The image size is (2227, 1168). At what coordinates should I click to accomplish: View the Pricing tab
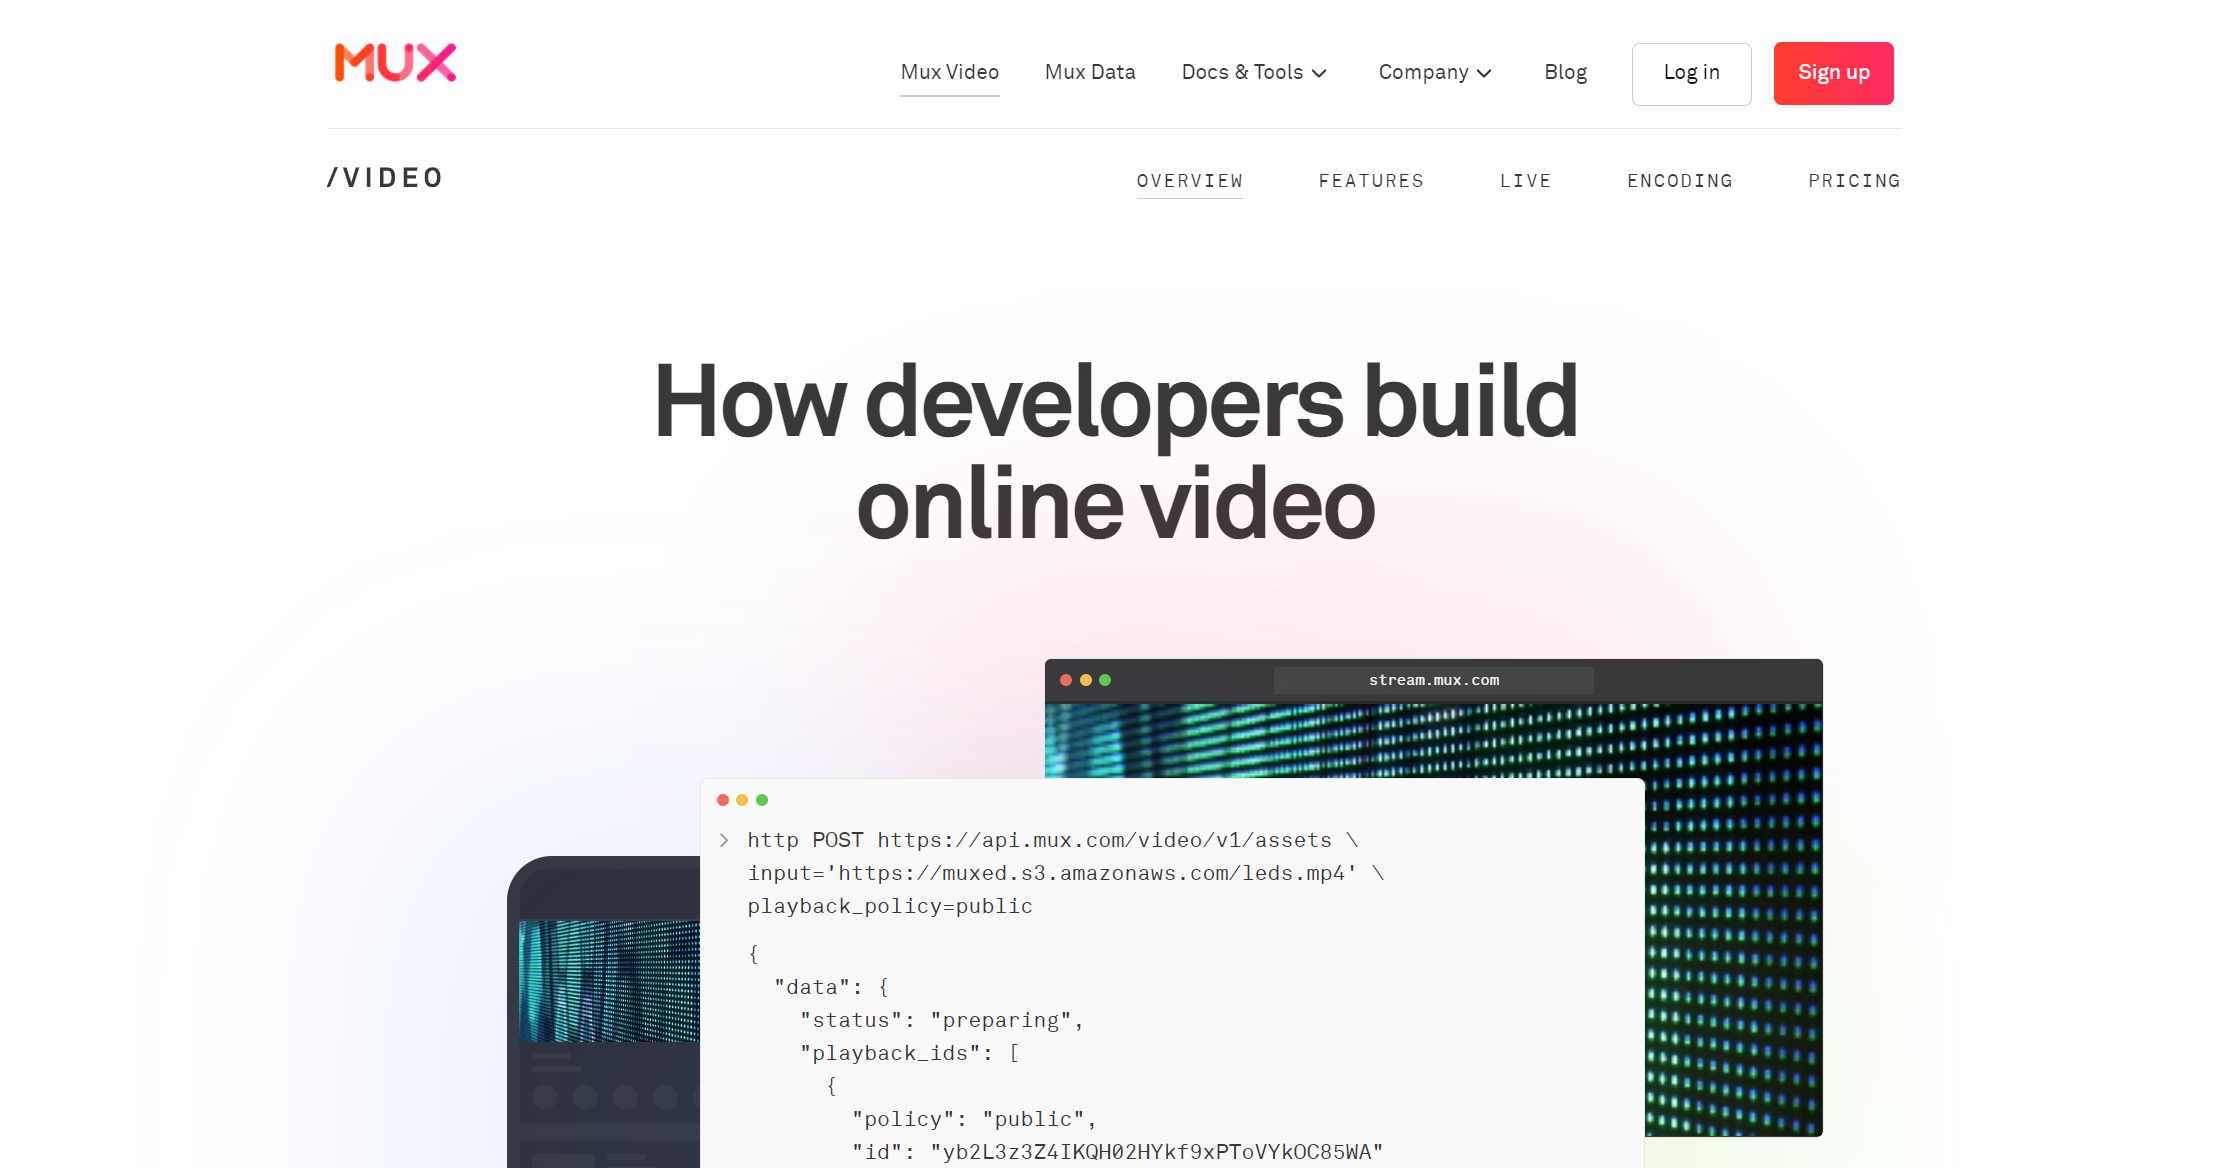tap(1853, 181)
